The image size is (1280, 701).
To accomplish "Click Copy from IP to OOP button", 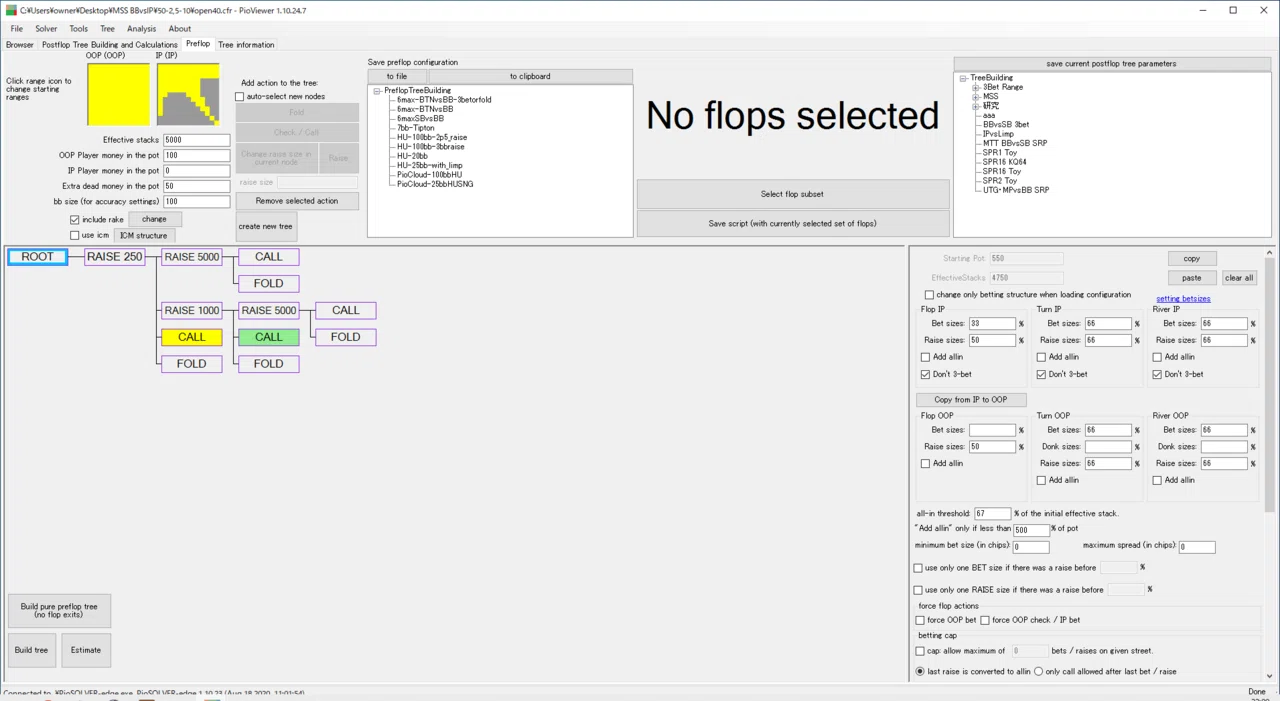I will click(971, 400).
